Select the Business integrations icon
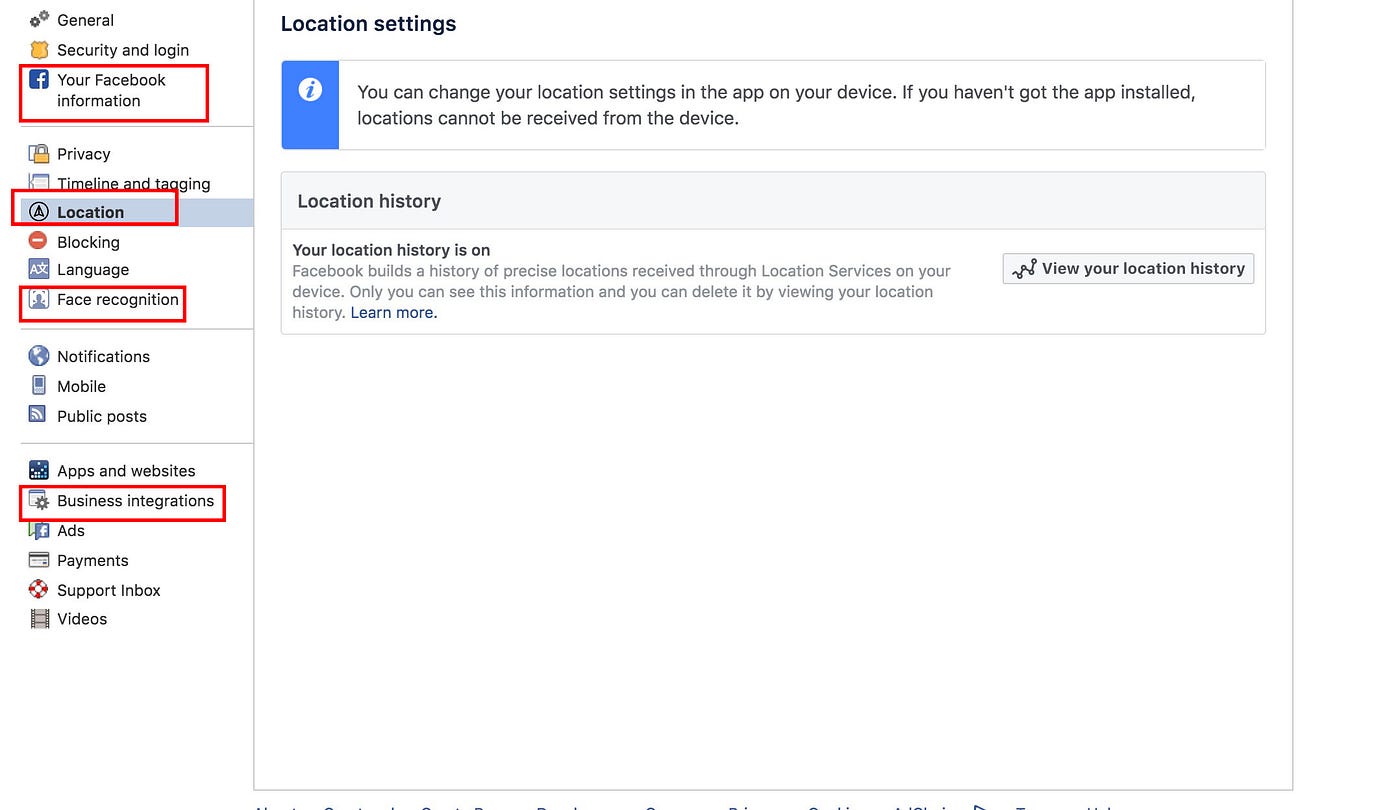The height and width of the screenshot is (810, 1400). click(37, 500)
